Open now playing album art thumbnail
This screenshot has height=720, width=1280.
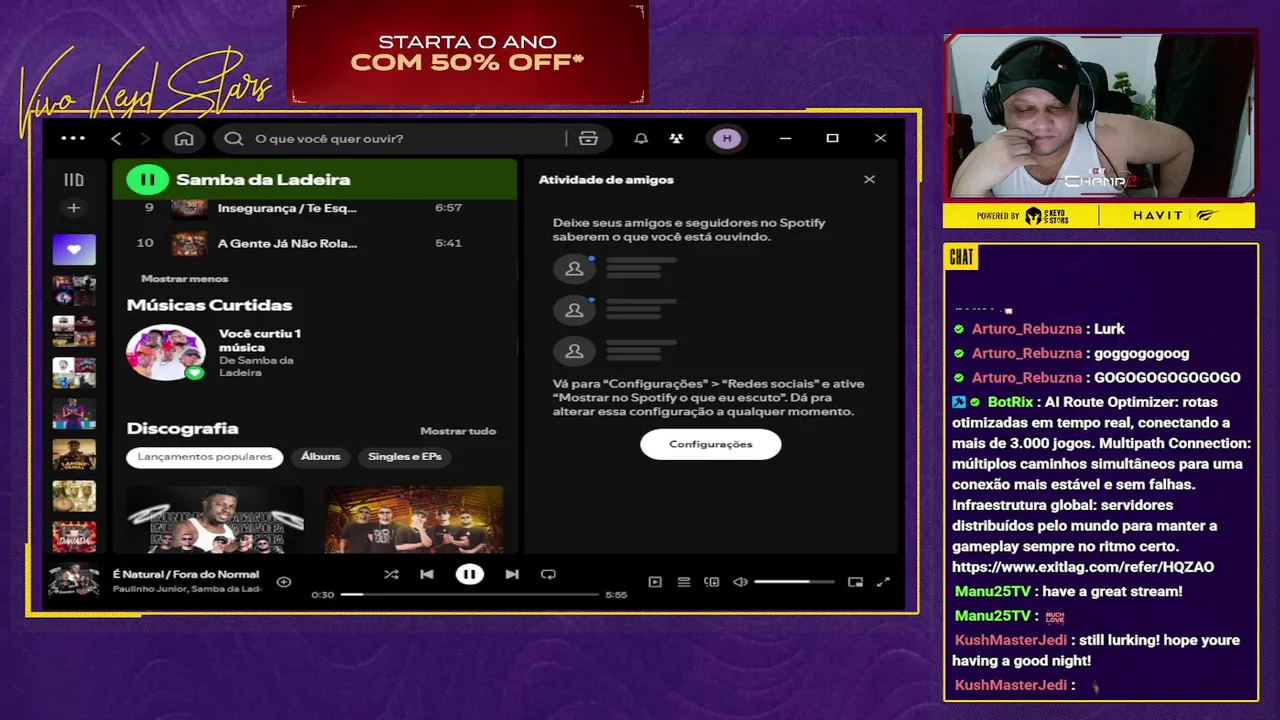74,581
